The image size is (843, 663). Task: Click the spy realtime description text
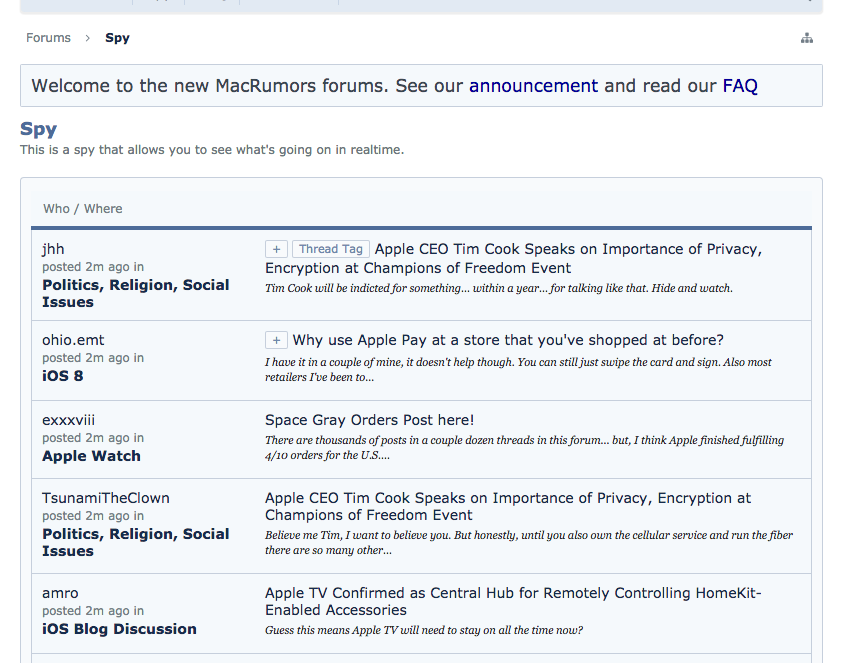pyautogui.click(x=212, y=149)
